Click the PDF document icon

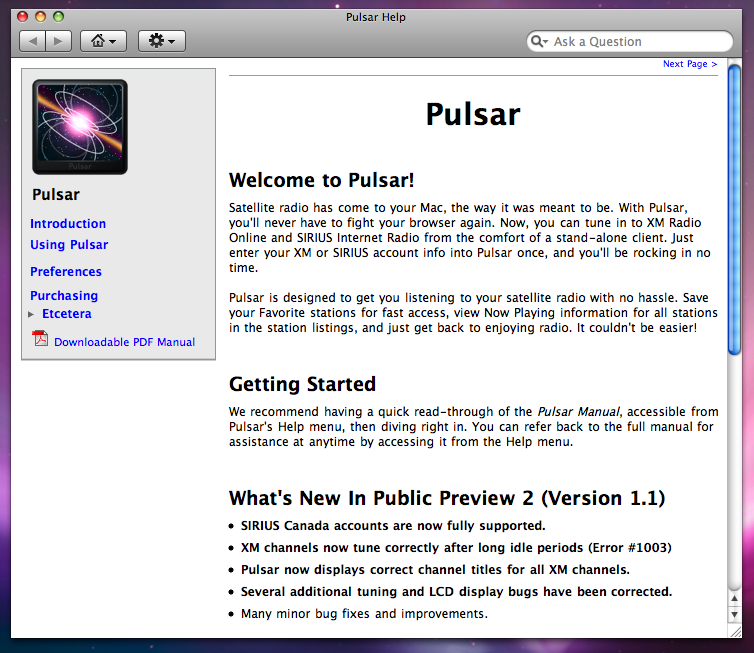[x=40, y=339]
